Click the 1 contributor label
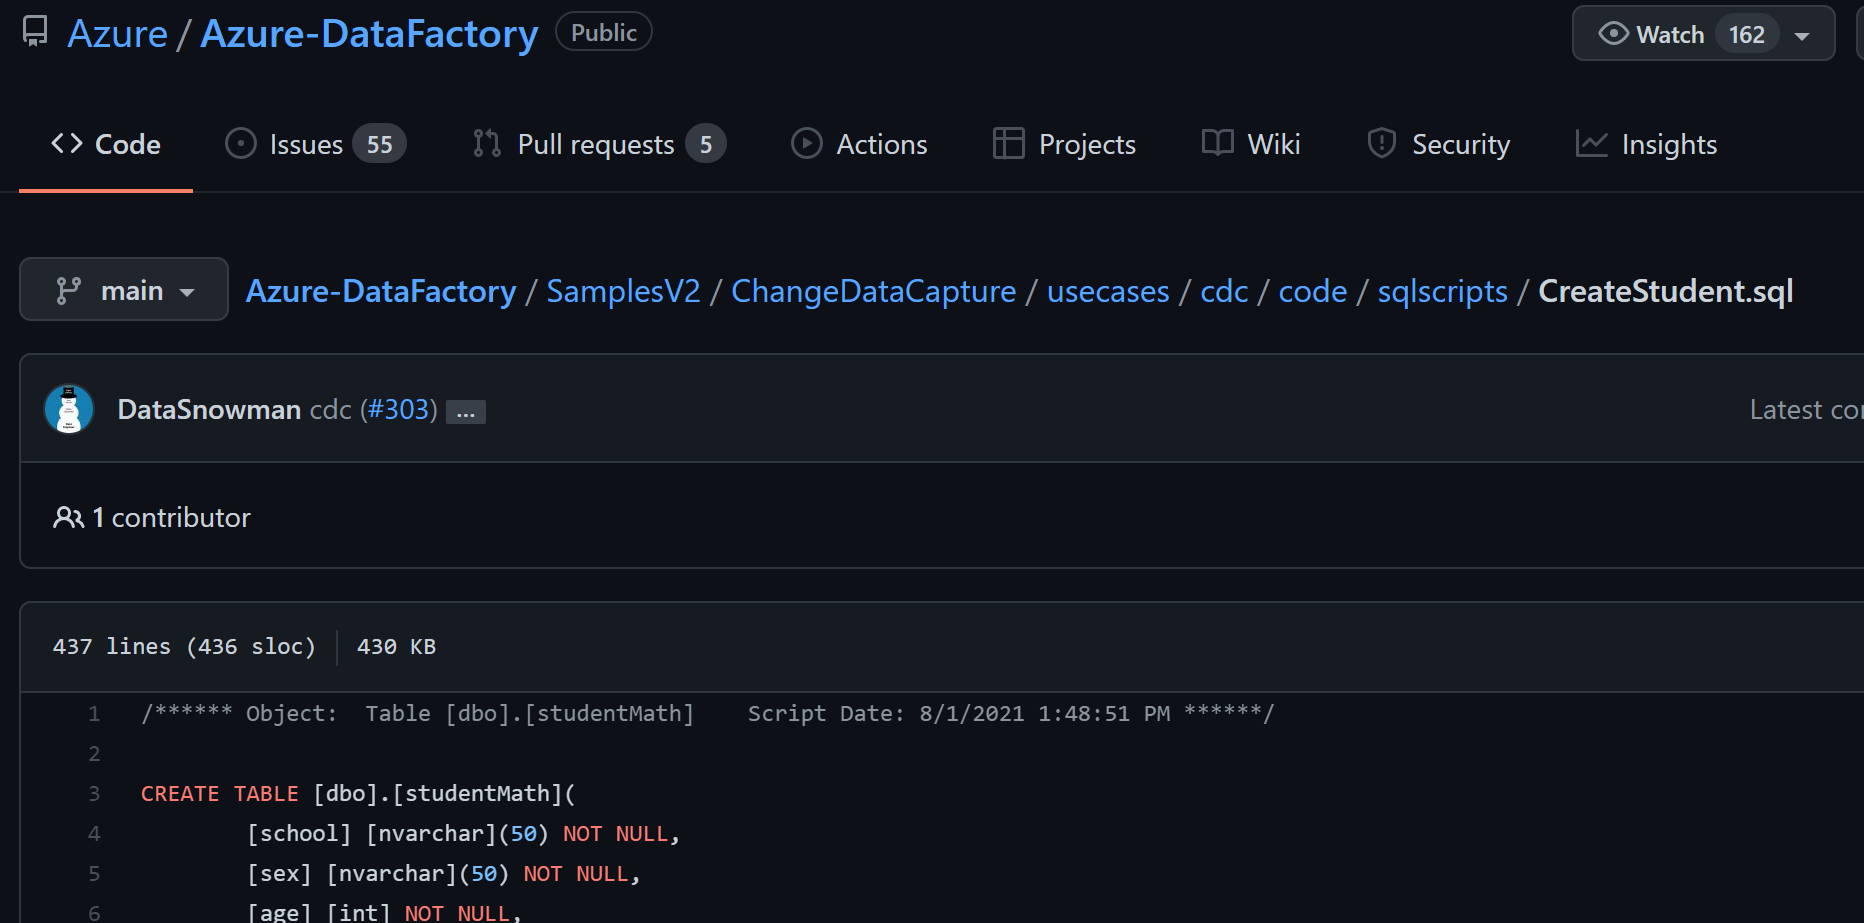 171,517
